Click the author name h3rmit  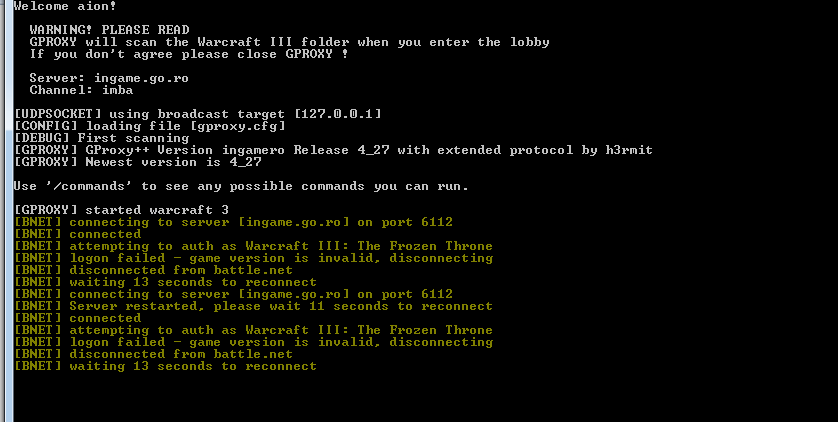pyautogui.click(x=628, y=150)
